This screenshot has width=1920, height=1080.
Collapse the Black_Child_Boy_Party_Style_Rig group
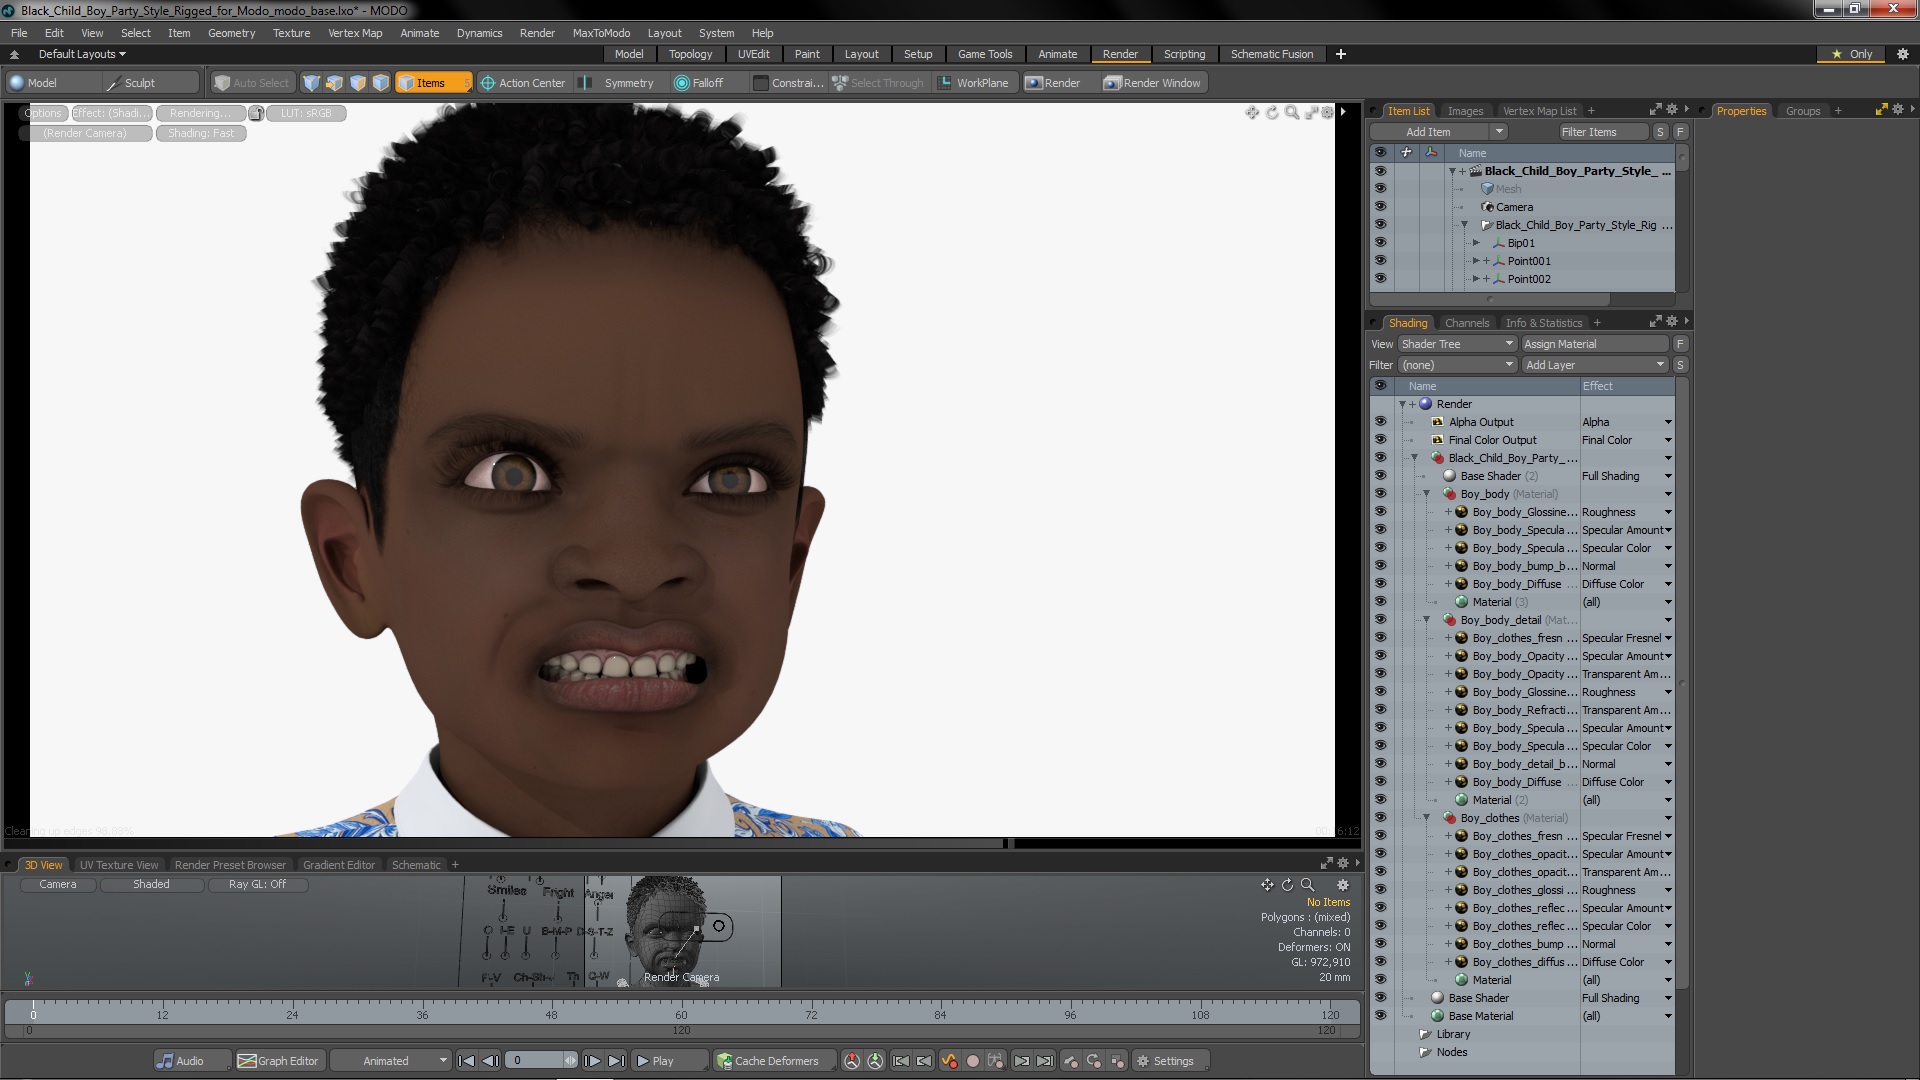tap(1465, 225)
